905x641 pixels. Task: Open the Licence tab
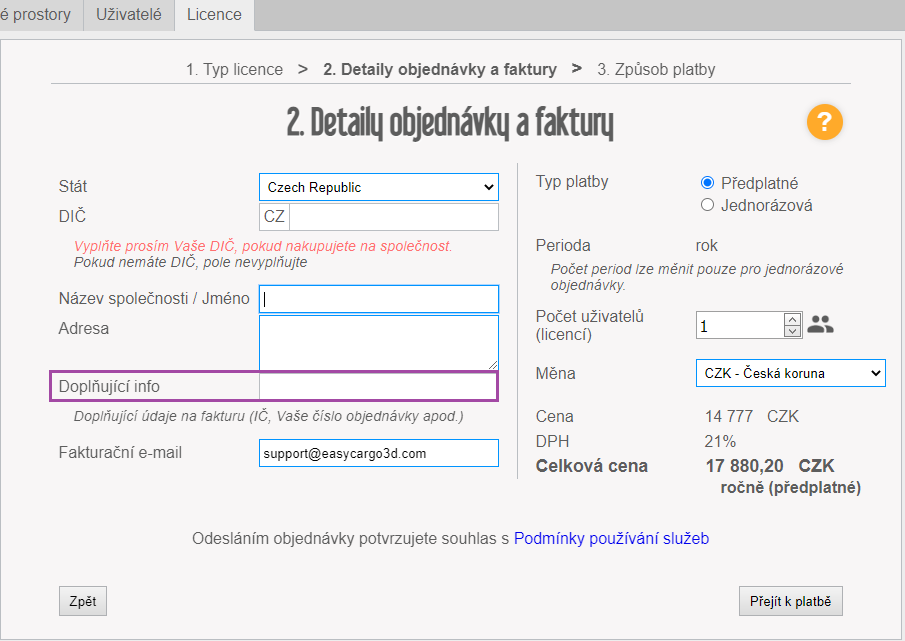pyautogui.click(x=214, y=14)
